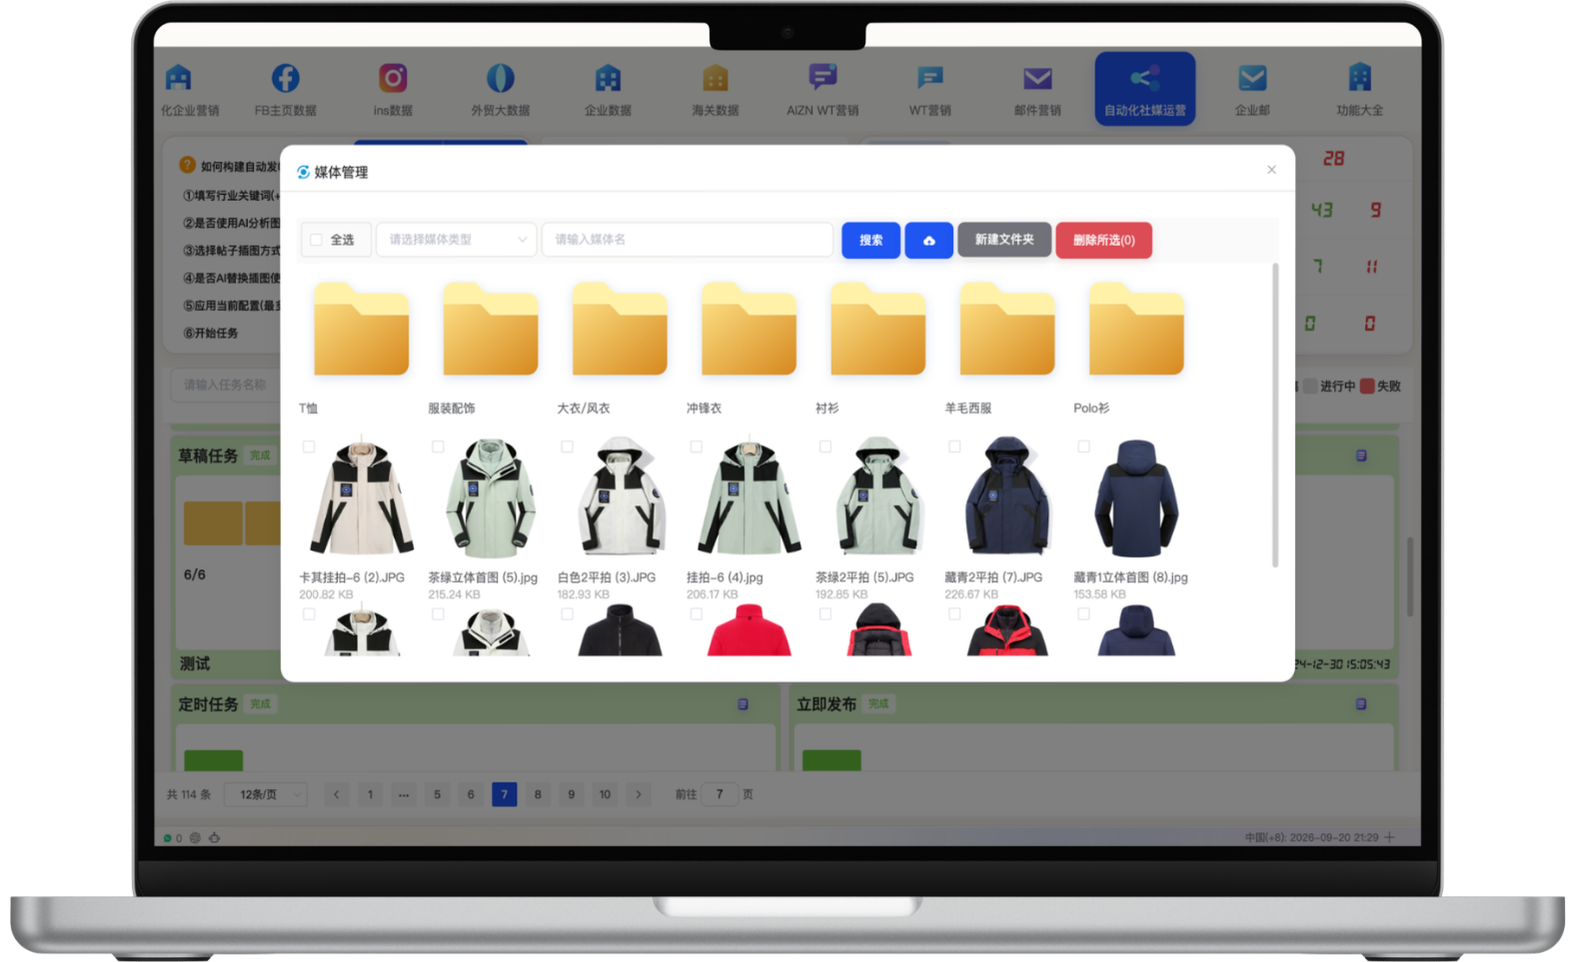This screenshot has width=1575, height=962.
Task: Tick the checkbox for 藏青2平拍 (7).JPG
Action: pos(954,447)
